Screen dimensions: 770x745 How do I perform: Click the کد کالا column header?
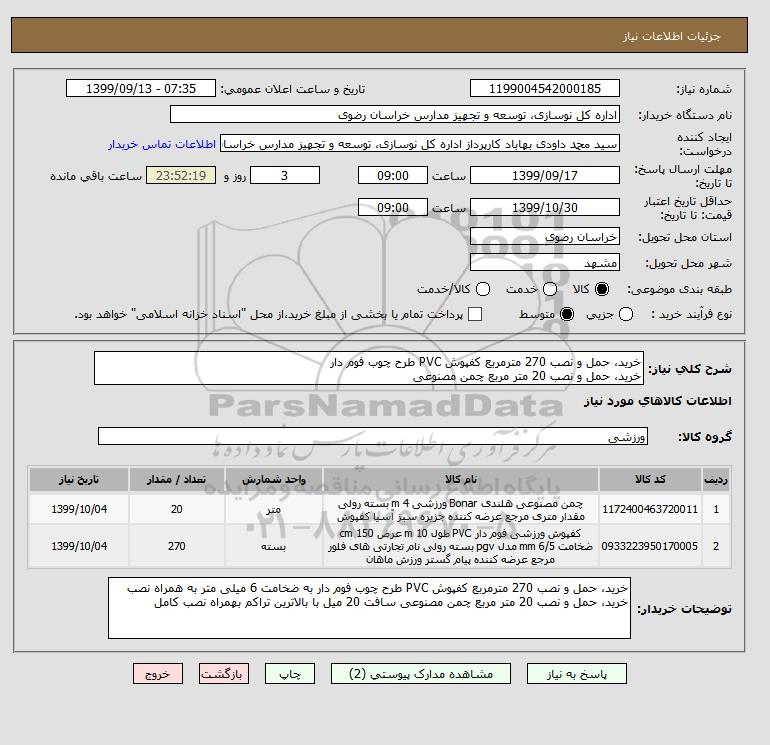tap(650, 479)
